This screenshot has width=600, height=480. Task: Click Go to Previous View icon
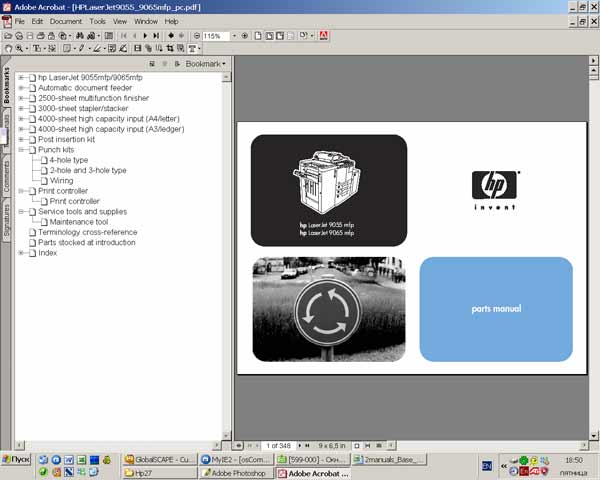tap(171, 36)
